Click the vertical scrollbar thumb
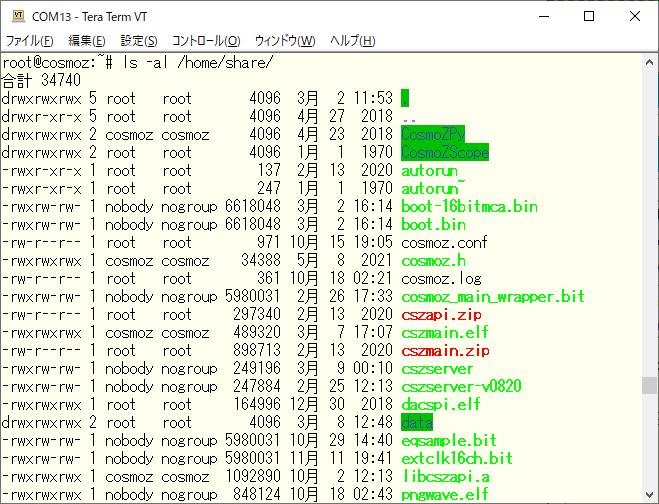Image resolution: width=659 pixels, height=504 pixels. (650, 386)
